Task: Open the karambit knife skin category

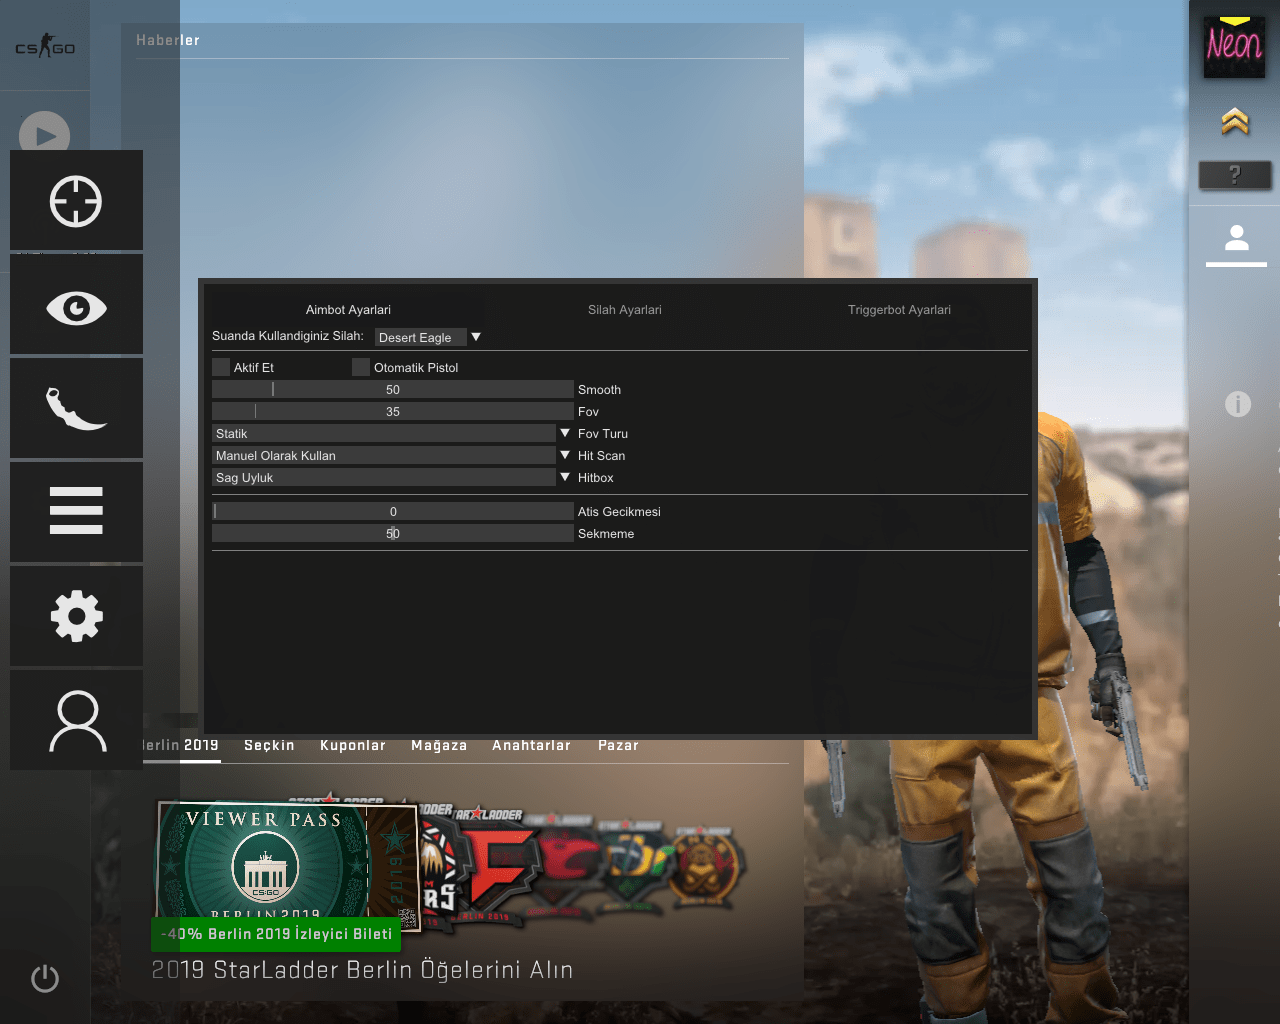Action: pyautogui.click(x=76, y=408)
